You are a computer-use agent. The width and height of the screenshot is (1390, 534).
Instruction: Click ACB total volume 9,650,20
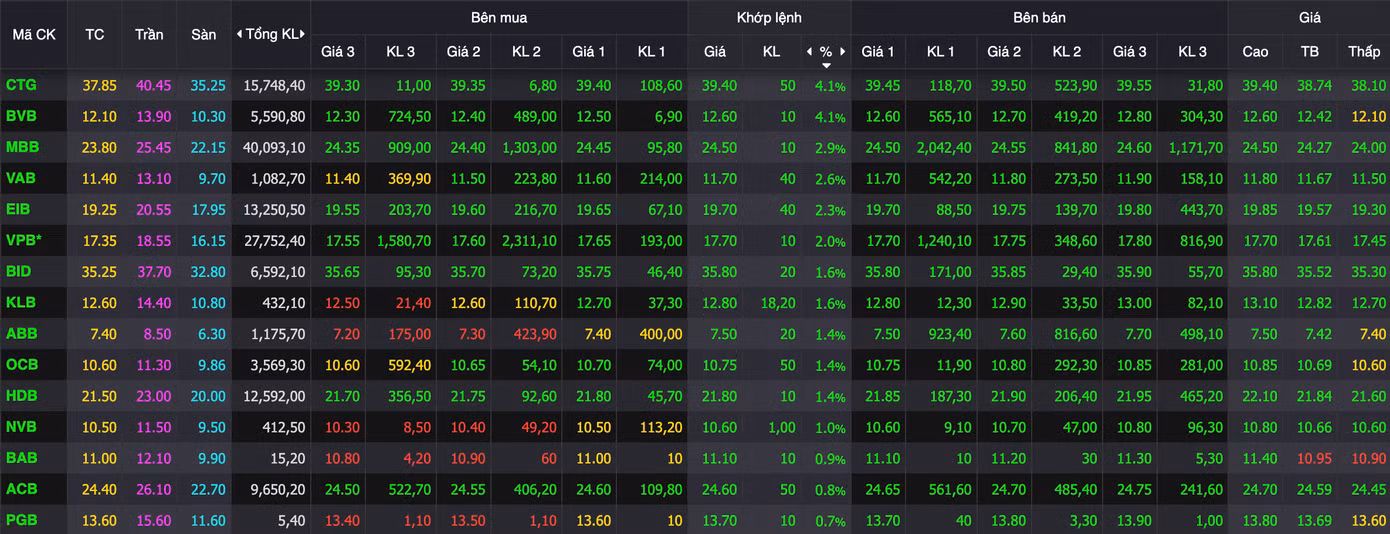pos(279,489)
